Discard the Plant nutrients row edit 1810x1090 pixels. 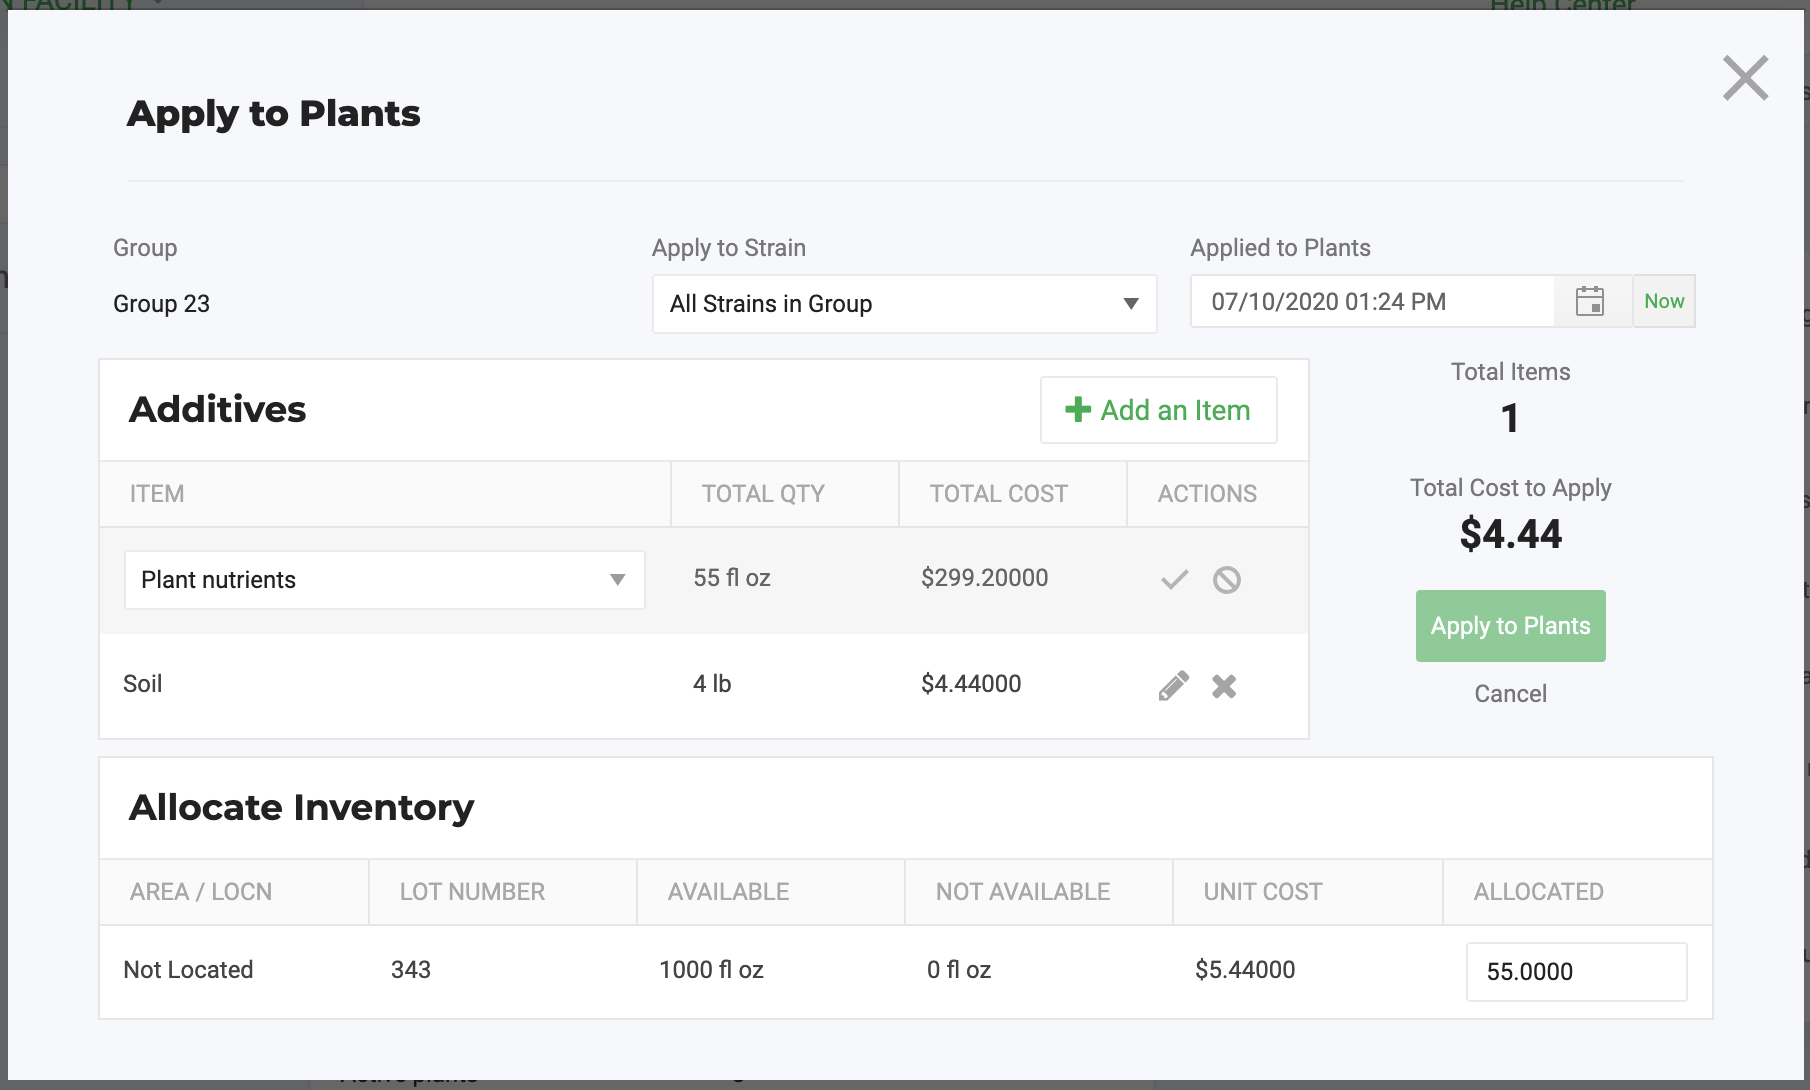click(x=1226, y=580)
